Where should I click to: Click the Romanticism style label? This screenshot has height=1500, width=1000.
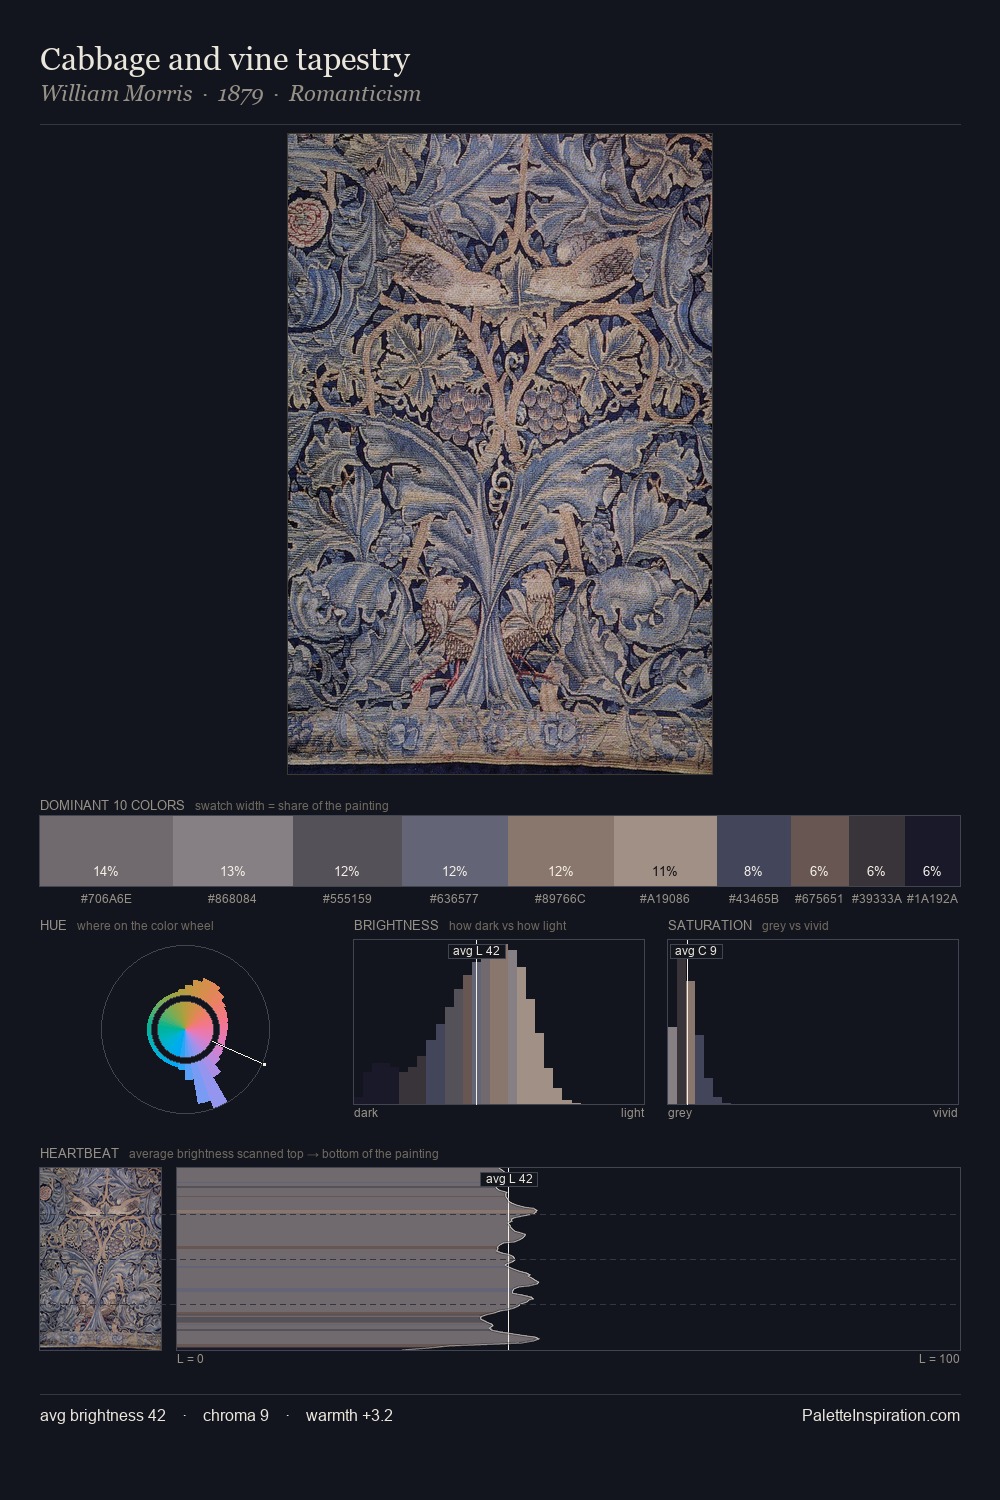click(355, 94)
